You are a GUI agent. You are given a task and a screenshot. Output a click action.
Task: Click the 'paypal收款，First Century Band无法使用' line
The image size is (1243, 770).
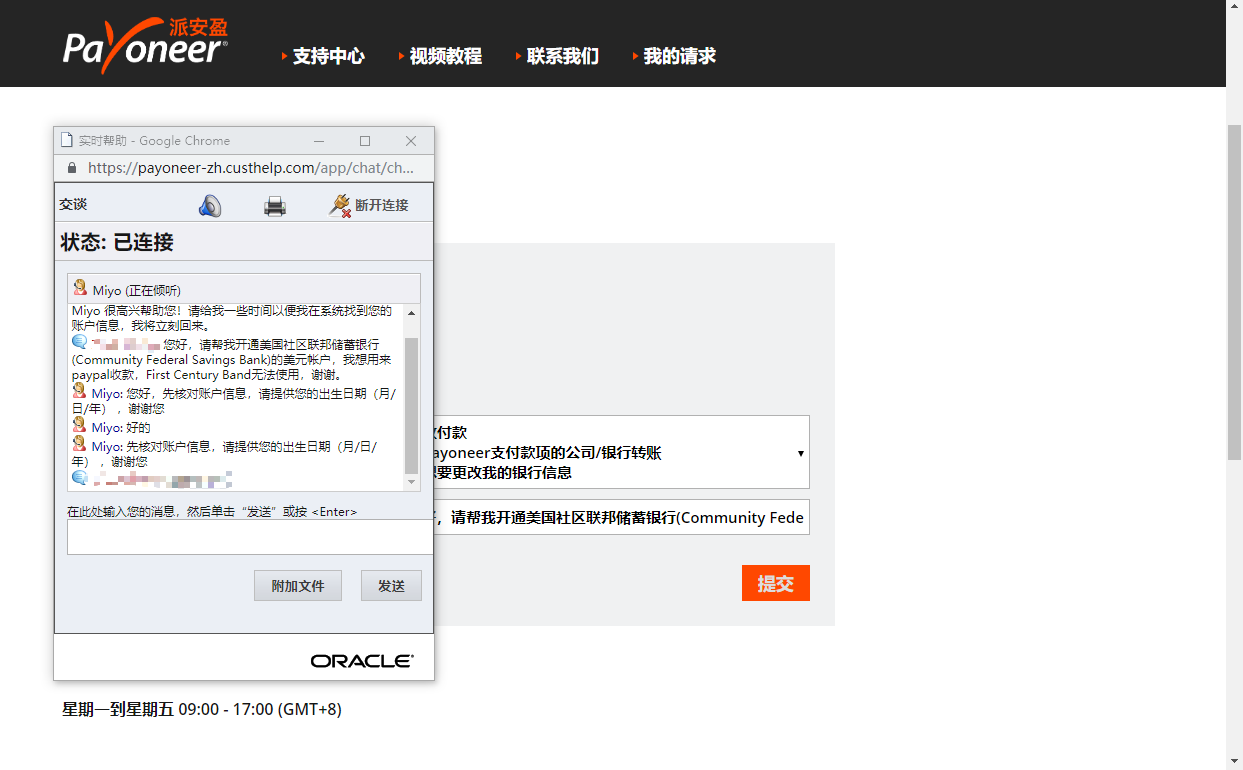(x=207, y=375)
